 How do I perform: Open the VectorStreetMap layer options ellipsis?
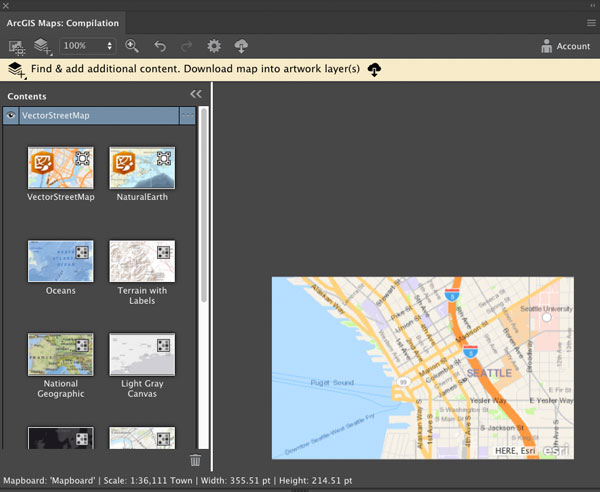click(x=188, y=115)
